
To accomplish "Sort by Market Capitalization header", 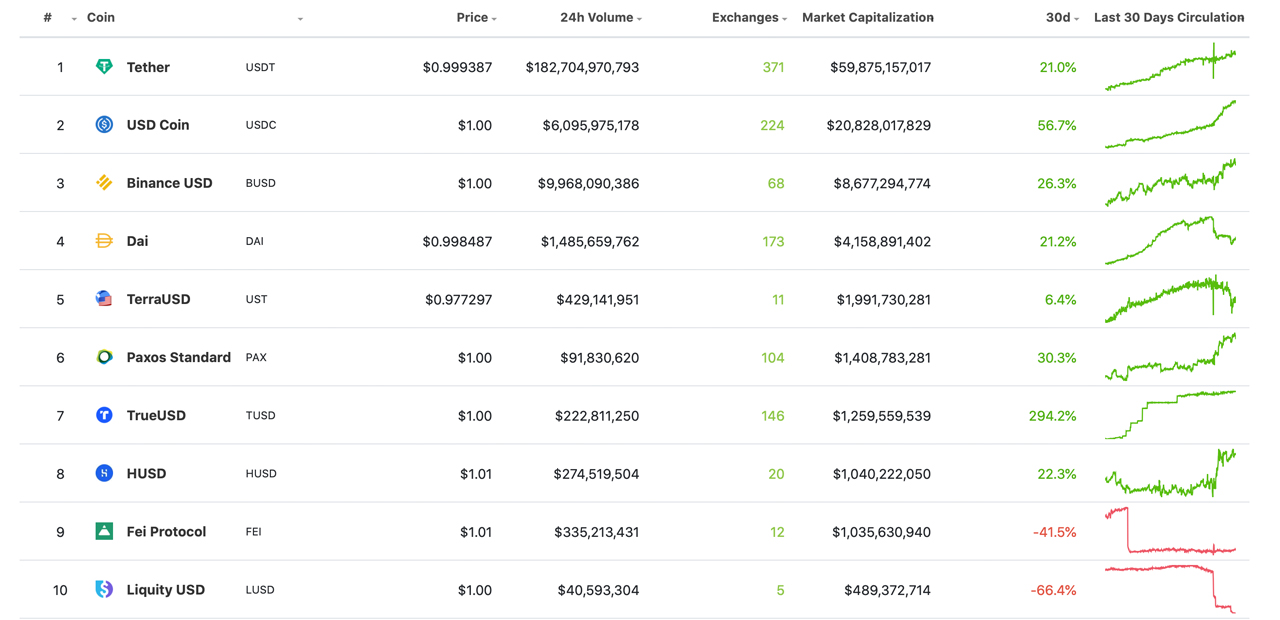I will coord(868,18).
